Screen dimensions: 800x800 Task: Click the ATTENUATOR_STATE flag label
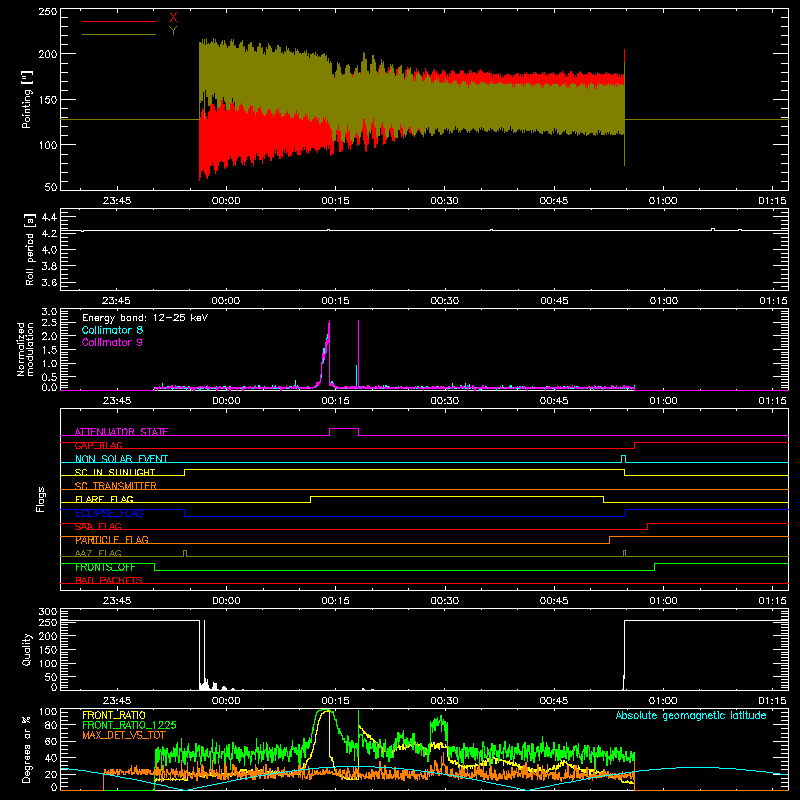tap(121, 432)
